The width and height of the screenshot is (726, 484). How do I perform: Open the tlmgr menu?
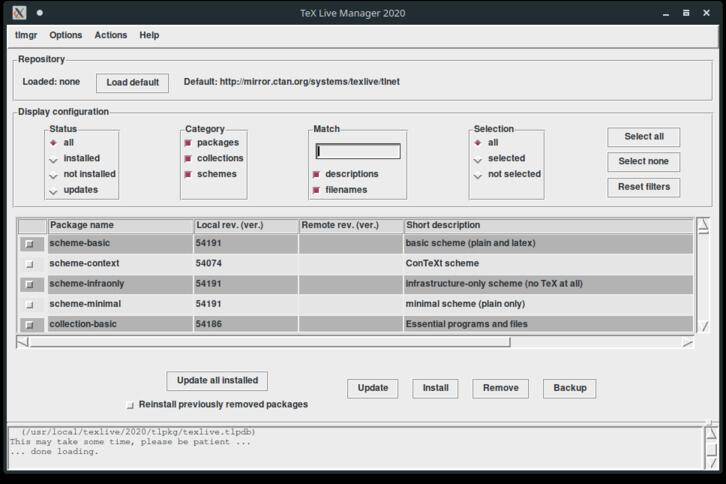[26, 35]
